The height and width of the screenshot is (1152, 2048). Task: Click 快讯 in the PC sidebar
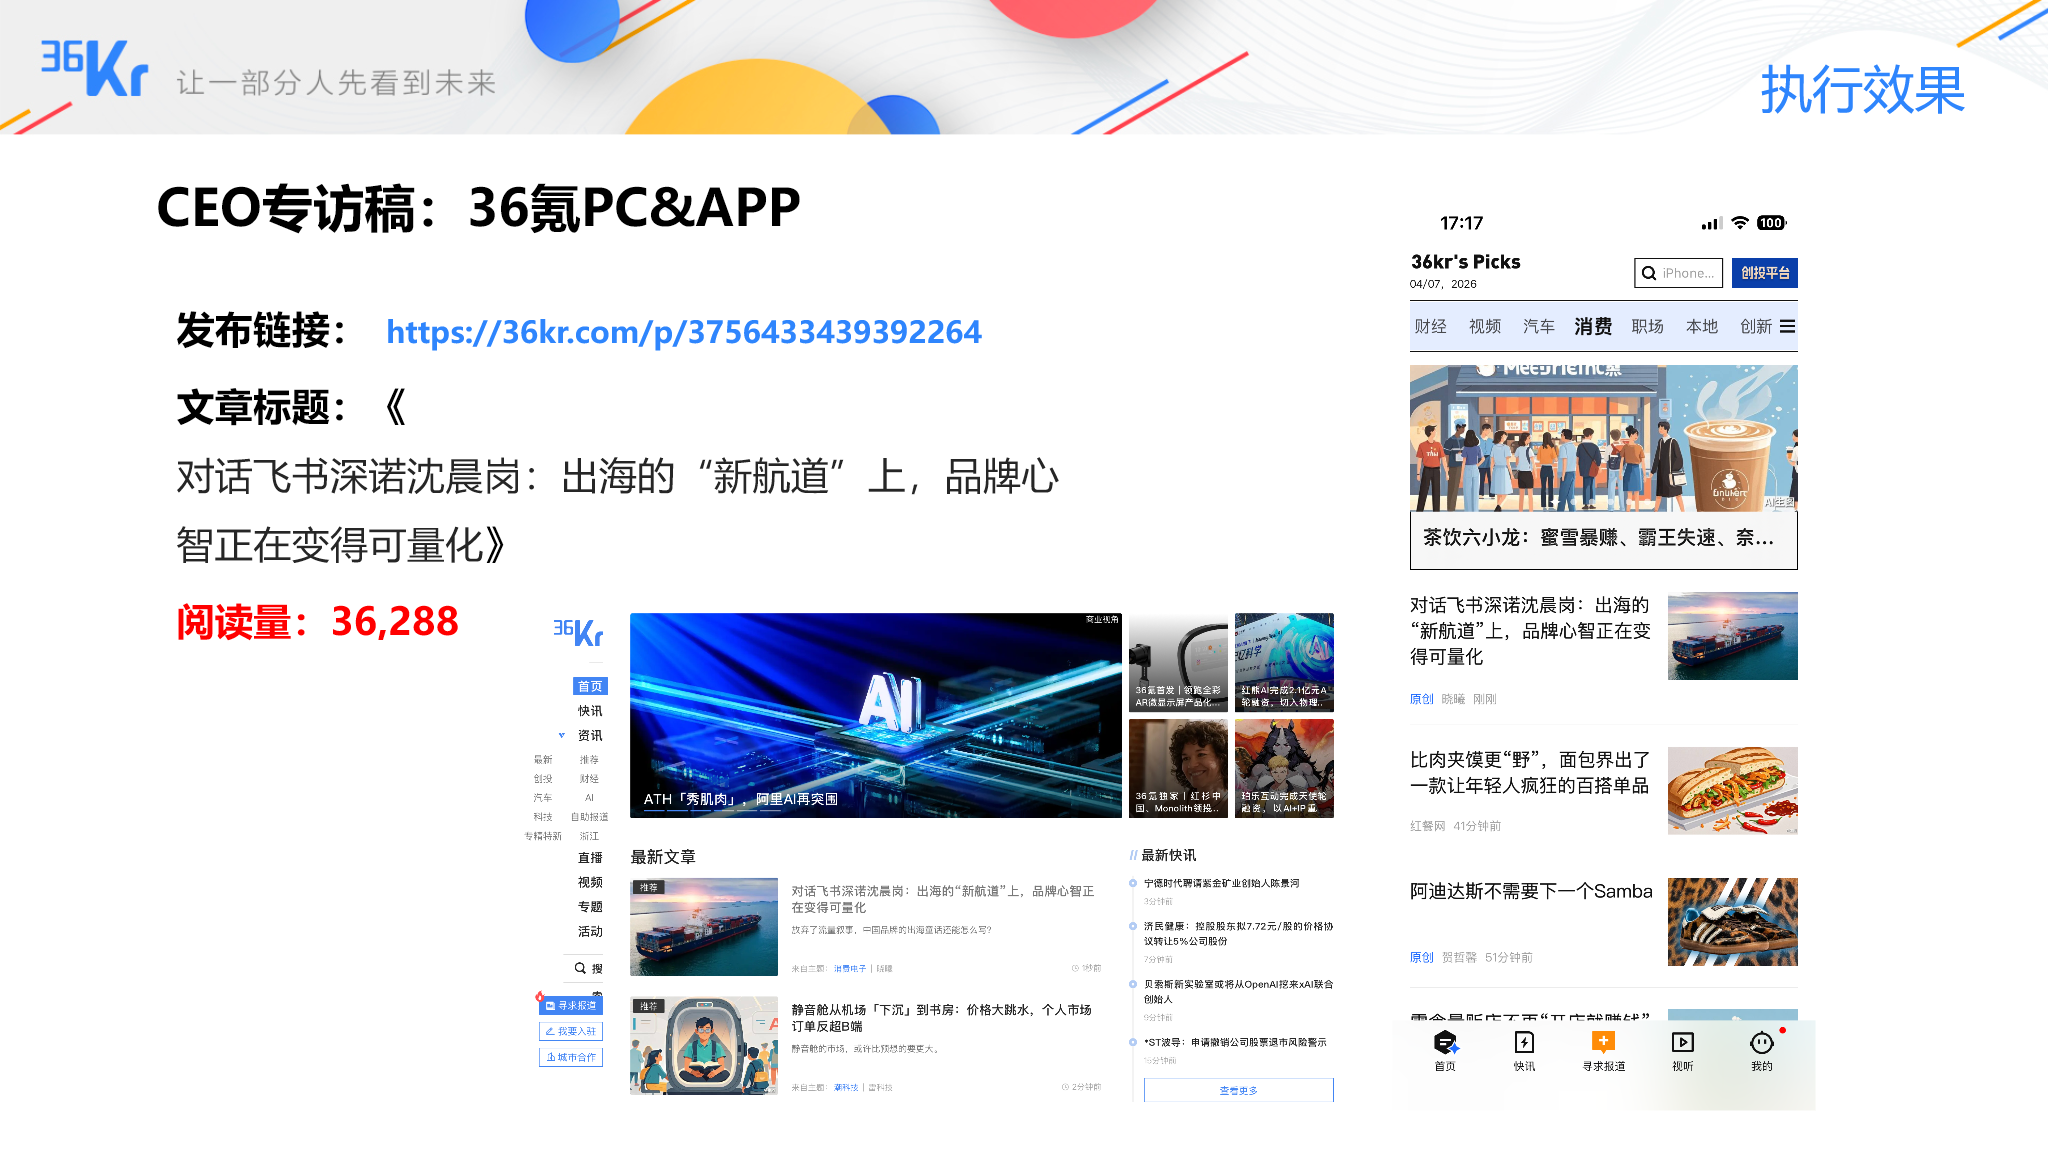click(x=590, y=711)
